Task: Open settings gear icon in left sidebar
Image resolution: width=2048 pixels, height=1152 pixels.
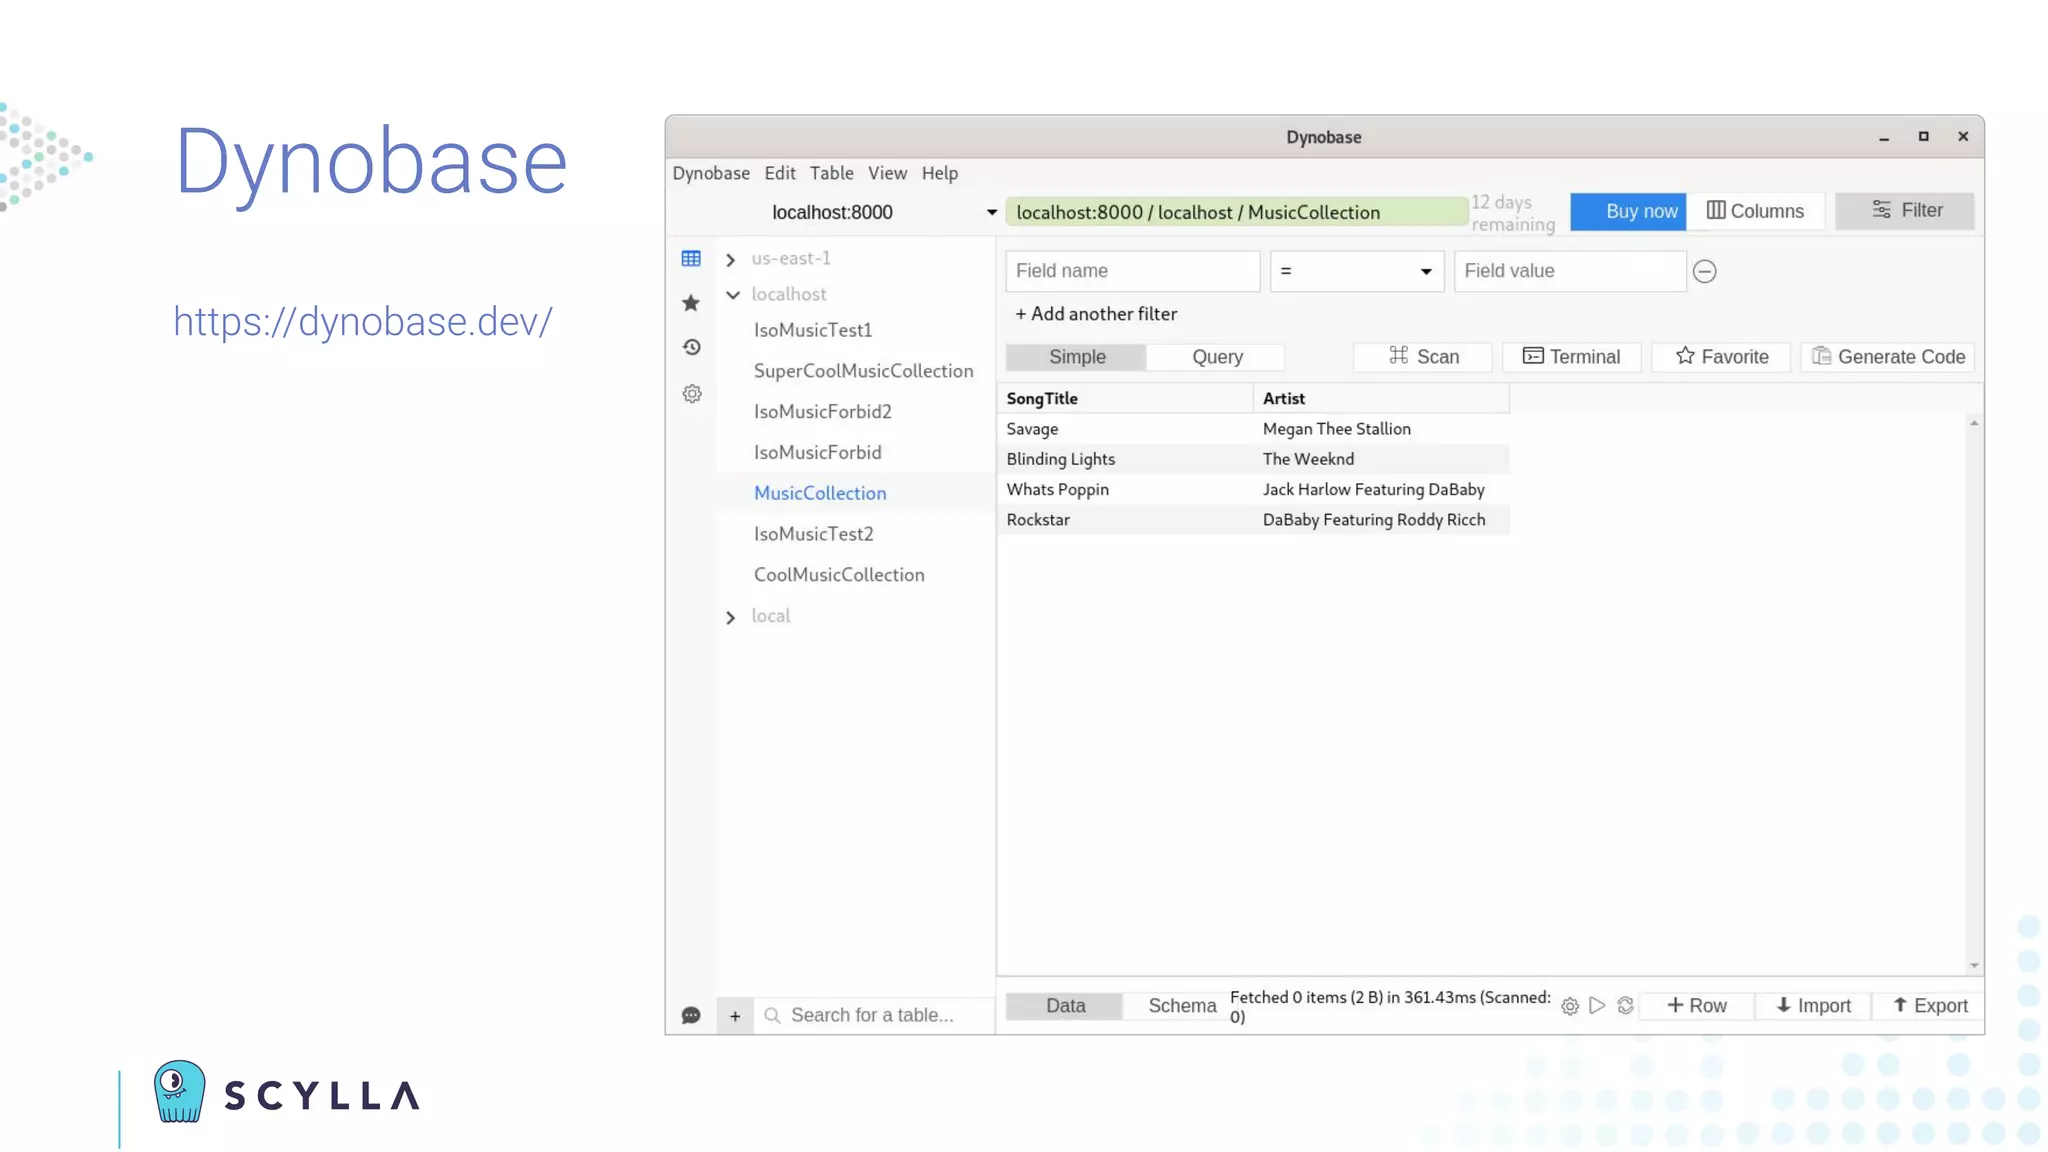Action: pos(691,393)
